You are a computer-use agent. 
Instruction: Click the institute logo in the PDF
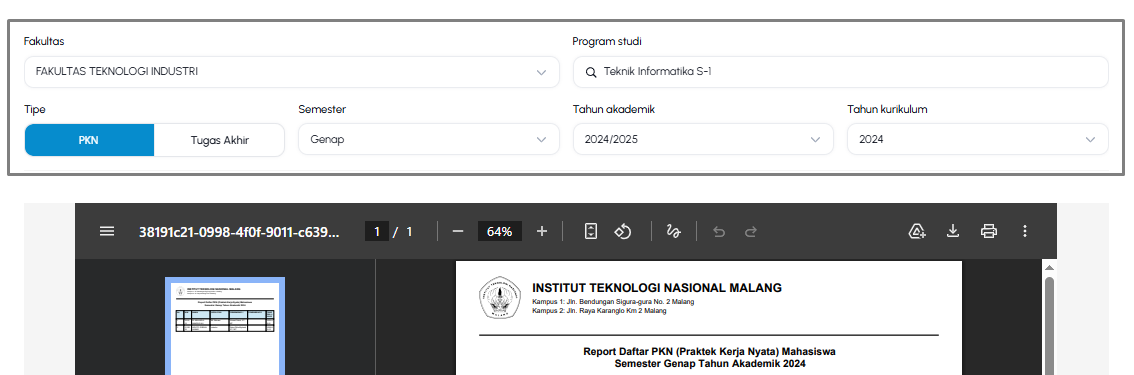[500, 297]
